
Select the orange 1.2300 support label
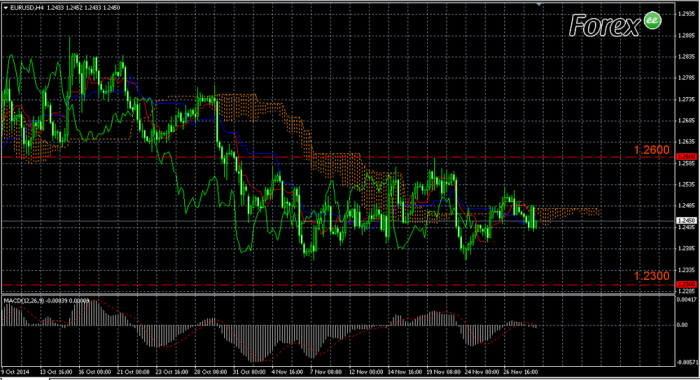pyautogui.click(x=651, y=276)
